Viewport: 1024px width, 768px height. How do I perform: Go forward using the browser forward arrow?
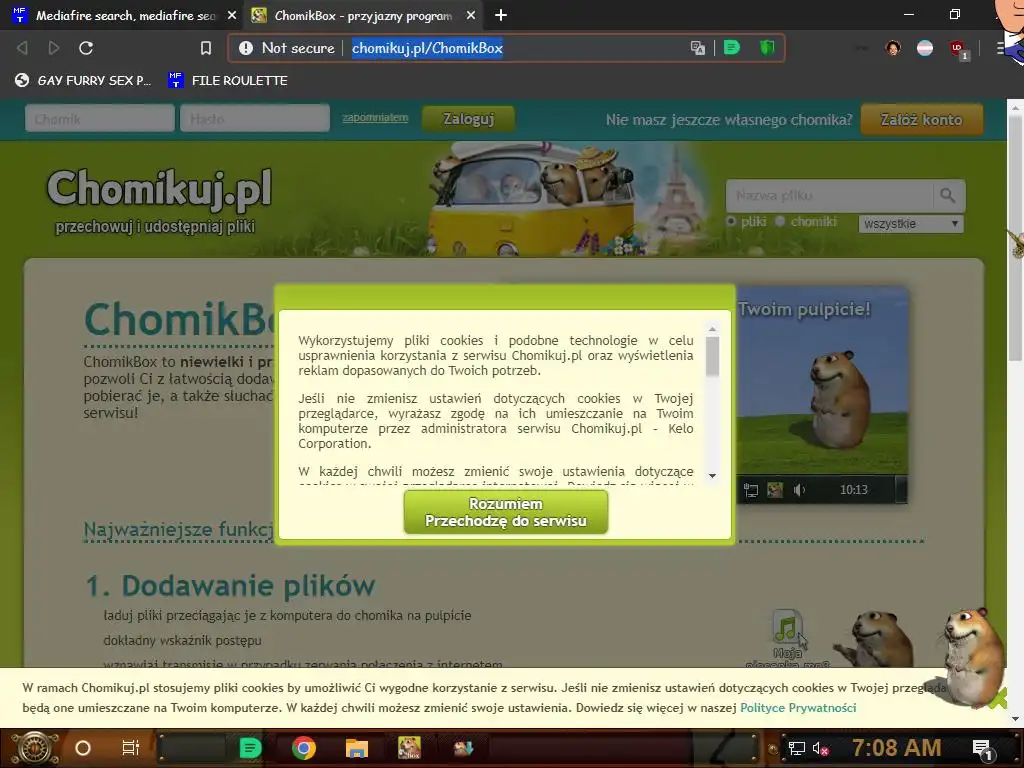click(x=54, y=48)
